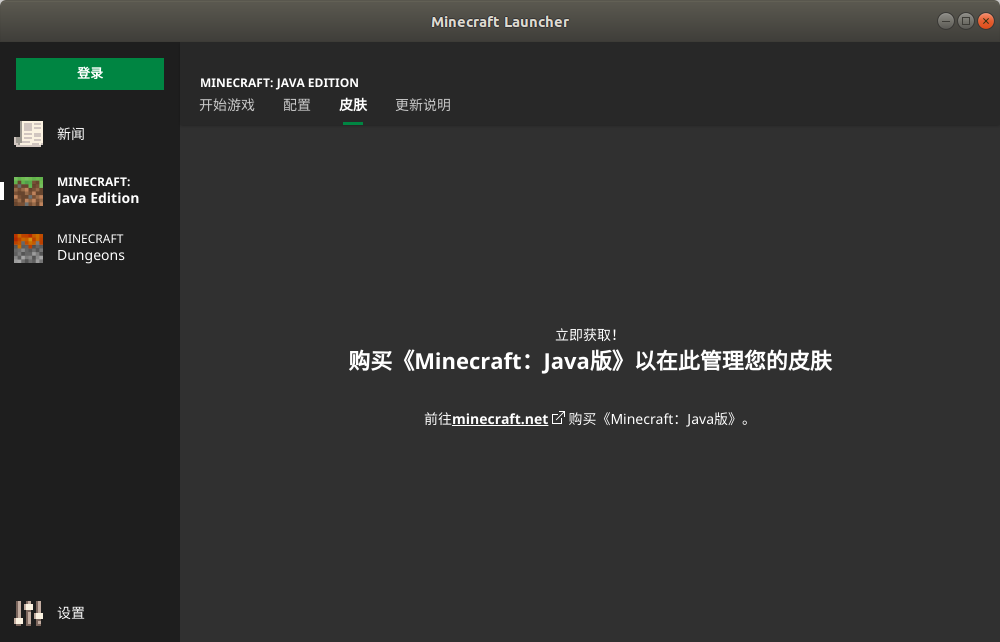
Task: Select the 皮肤 tab
Action: (x=353, y=105)
